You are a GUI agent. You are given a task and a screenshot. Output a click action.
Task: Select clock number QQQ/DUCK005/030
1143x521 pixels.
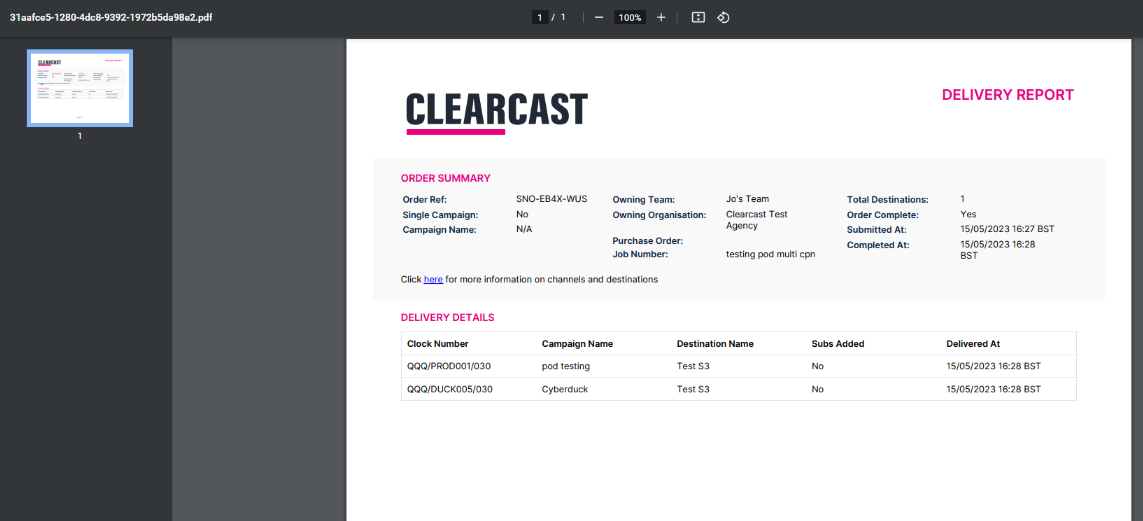tap(450, 389)
